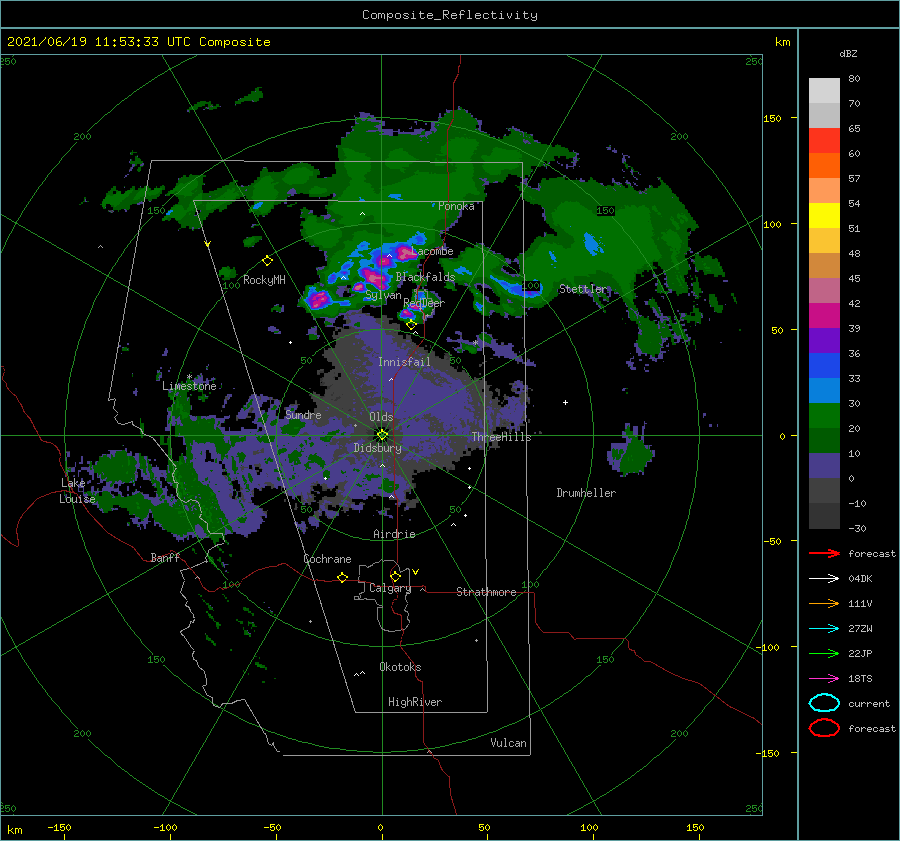This screenshot has width=900, height=841.
Task: Select the red swatch in dBZ scale
Action: (824, 141)
